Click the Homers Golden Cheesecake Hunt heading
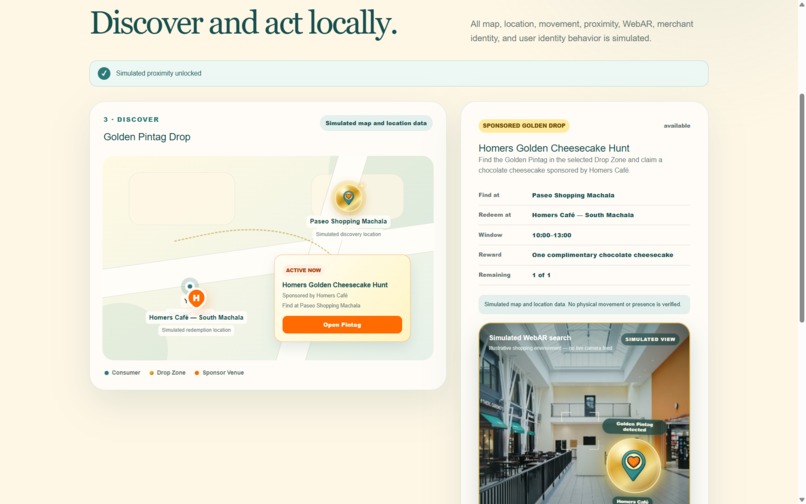The image size is (806, 504). tap(554, 148)
